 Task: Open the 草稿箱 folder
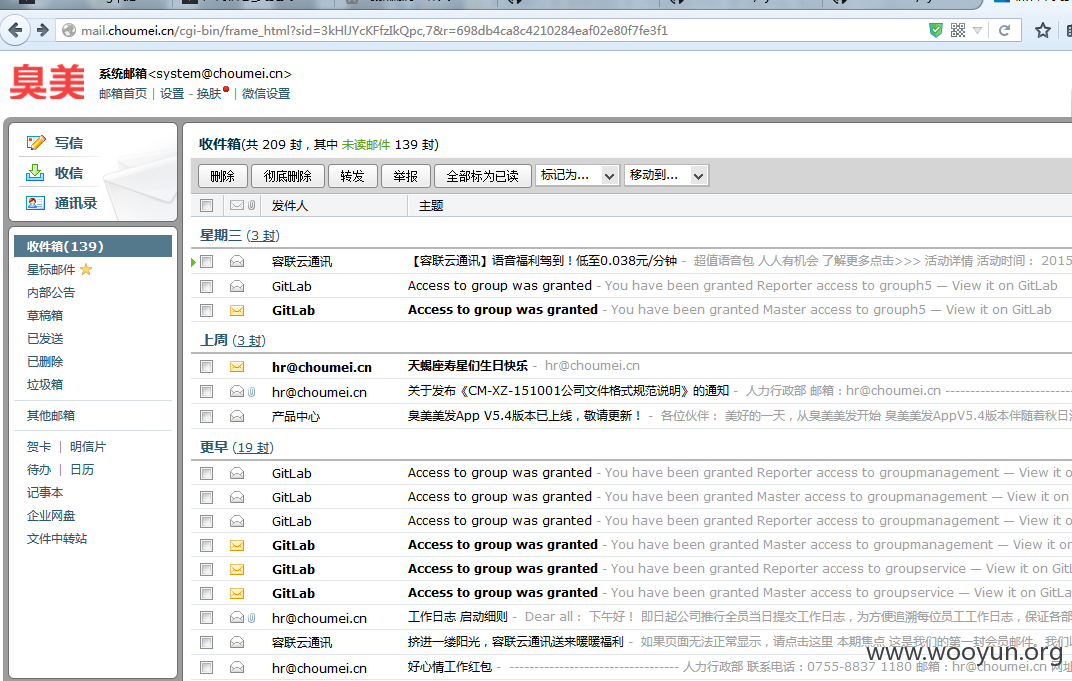tap(45, 315)
